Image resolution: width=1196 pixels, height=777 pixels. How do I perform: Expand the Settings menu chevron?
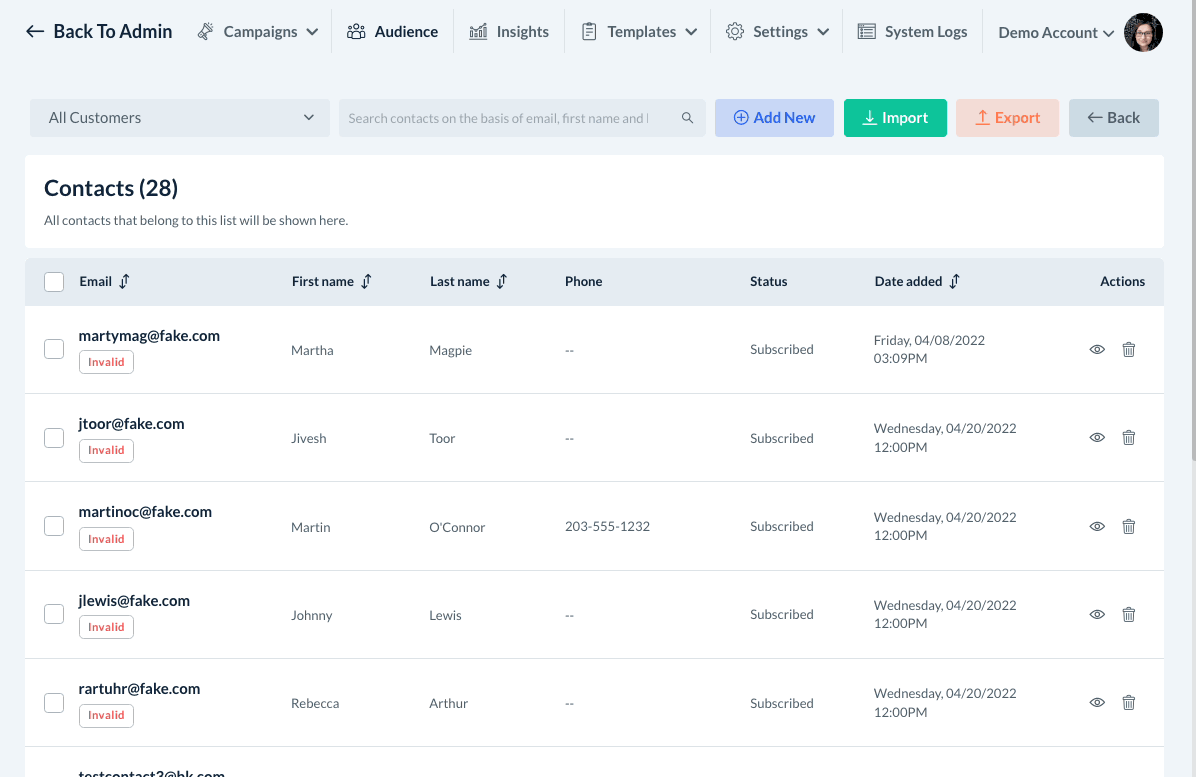pos(823,32)
